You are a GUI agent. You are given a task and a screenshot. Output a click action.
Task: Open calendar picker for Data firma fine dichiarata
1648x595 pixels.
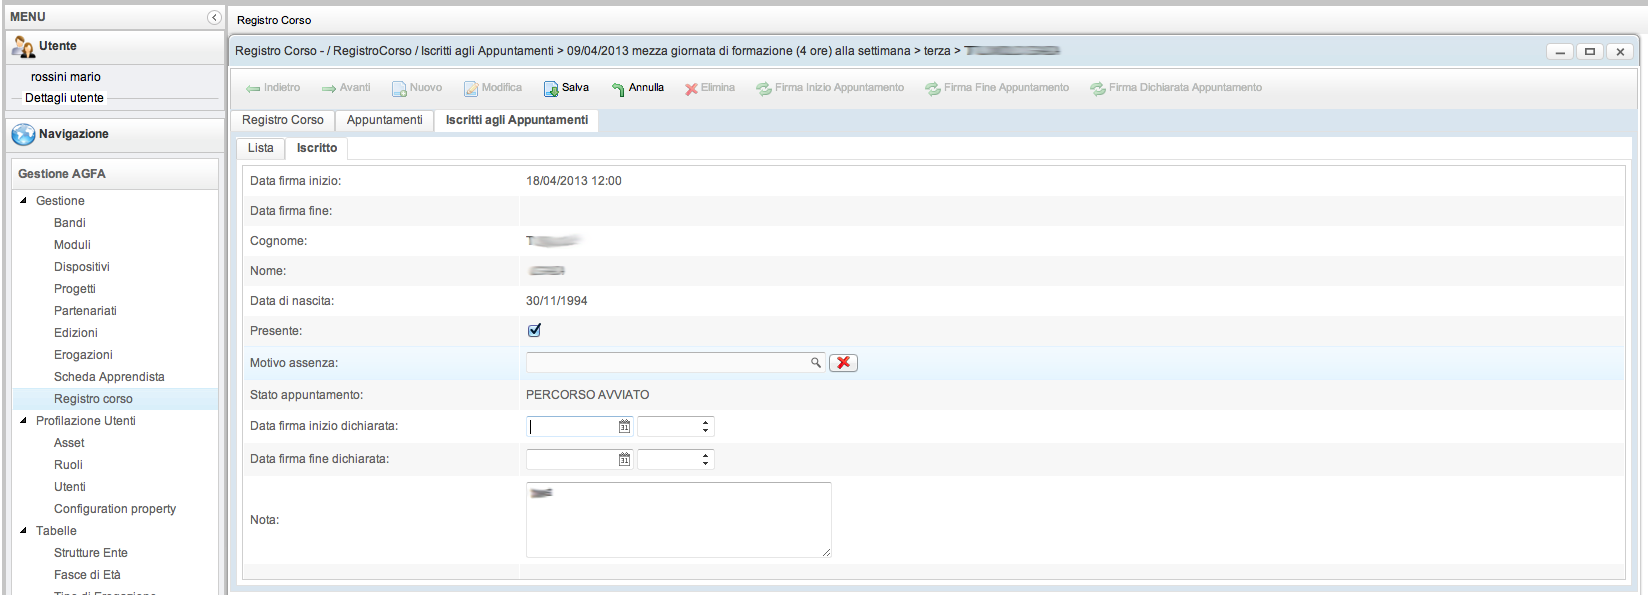[x=624, y=460]
